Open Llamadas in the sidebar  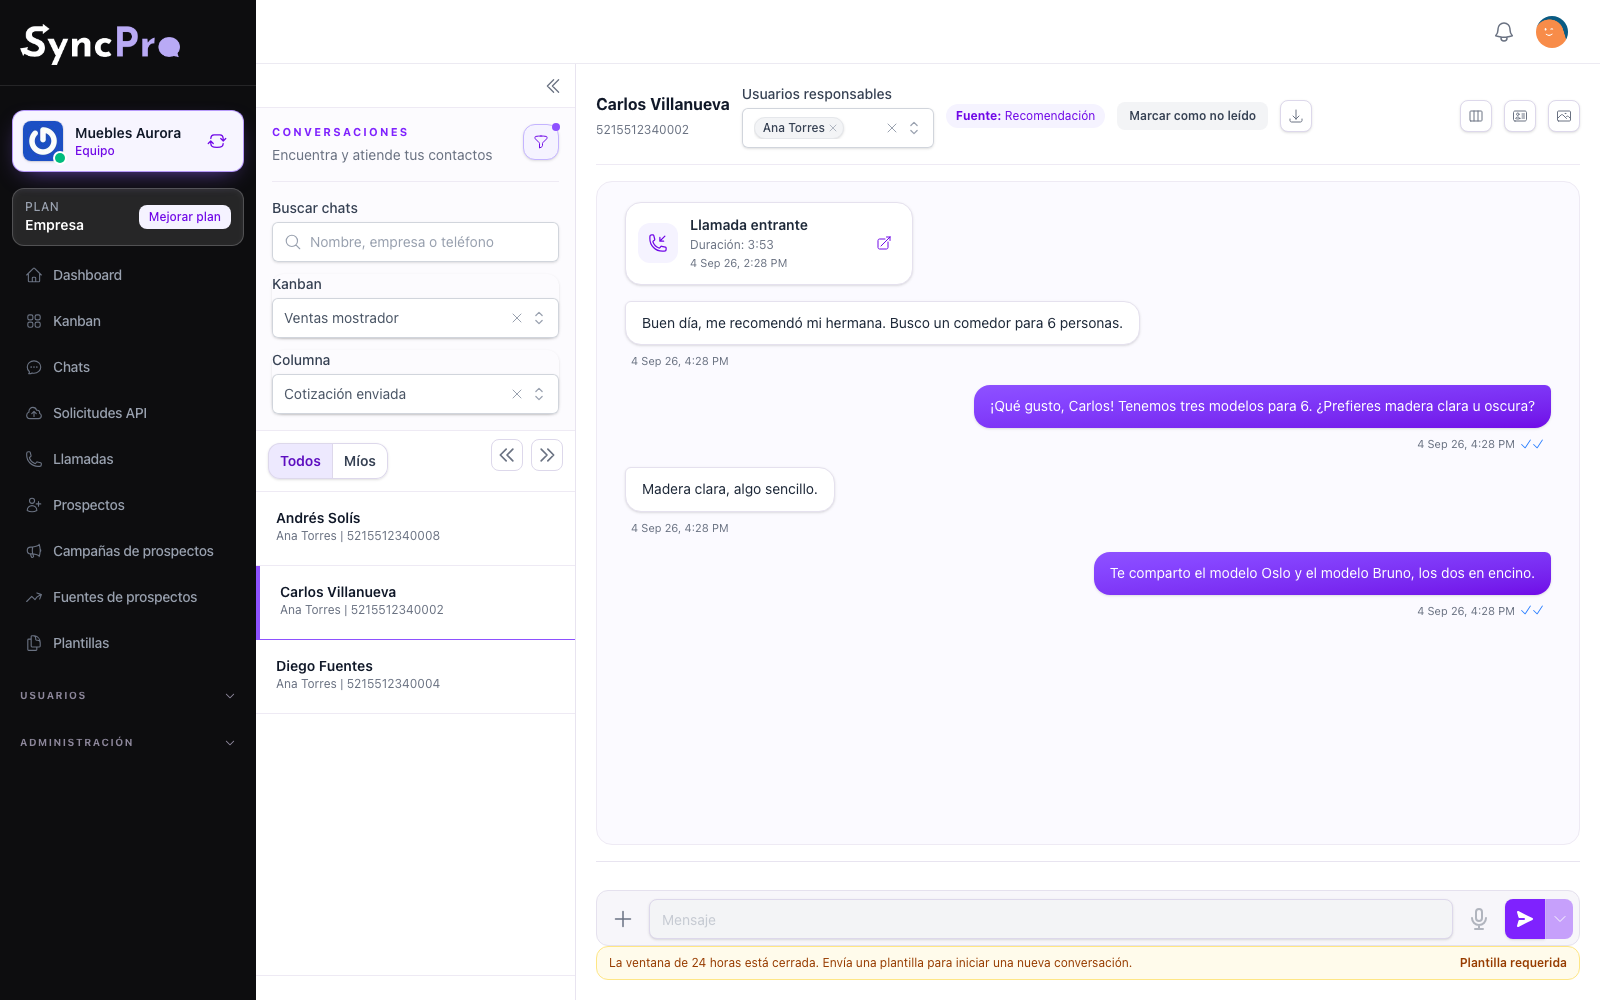click(x=128, y=459)
